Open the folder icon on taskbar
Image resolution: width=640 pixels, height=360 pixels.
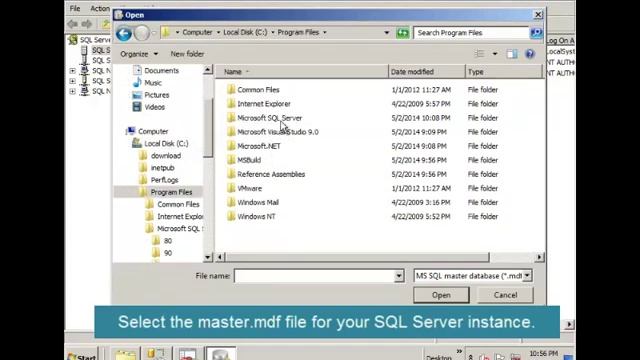tap(125, 354)
